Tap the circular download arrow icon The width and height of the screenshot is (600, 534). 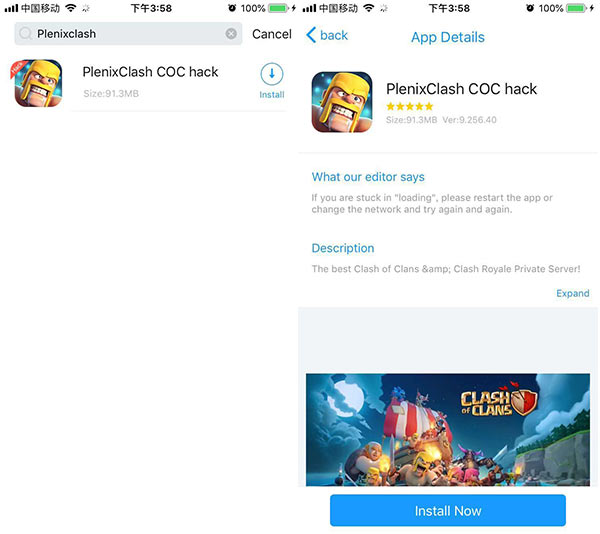pyautogui.click(x=272, y=74)
